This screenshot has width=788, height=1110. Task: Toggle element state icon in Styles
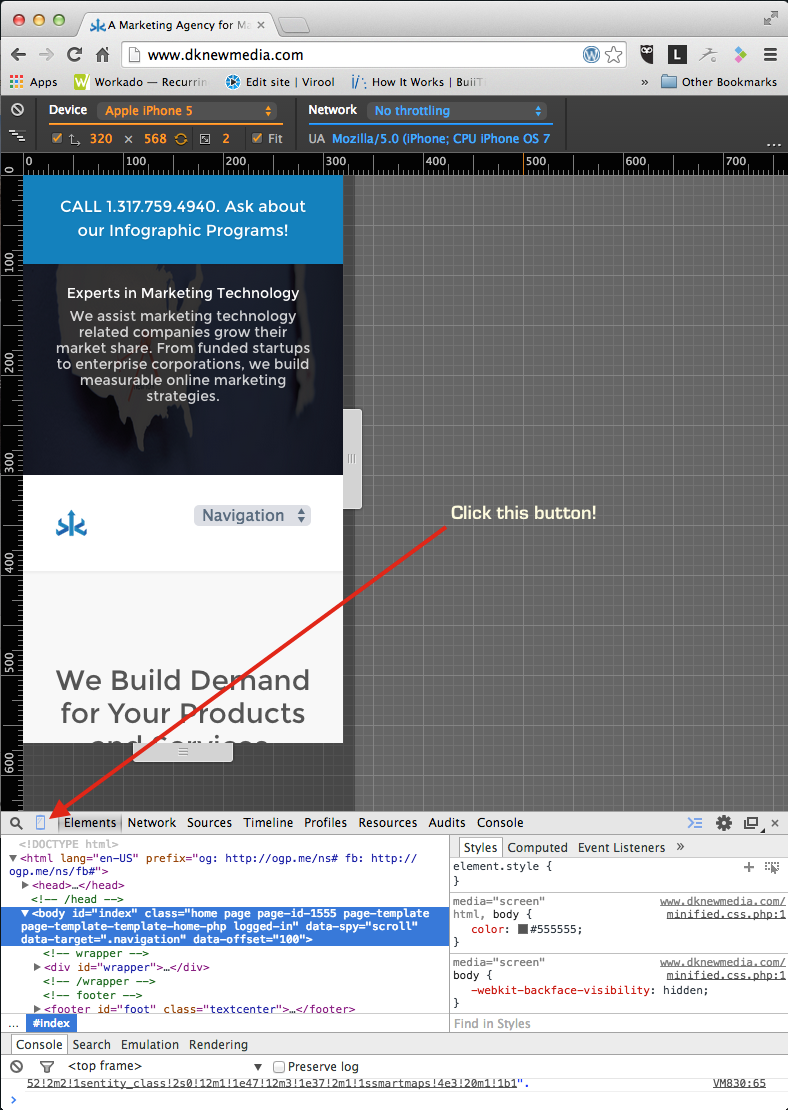[772, 867]
